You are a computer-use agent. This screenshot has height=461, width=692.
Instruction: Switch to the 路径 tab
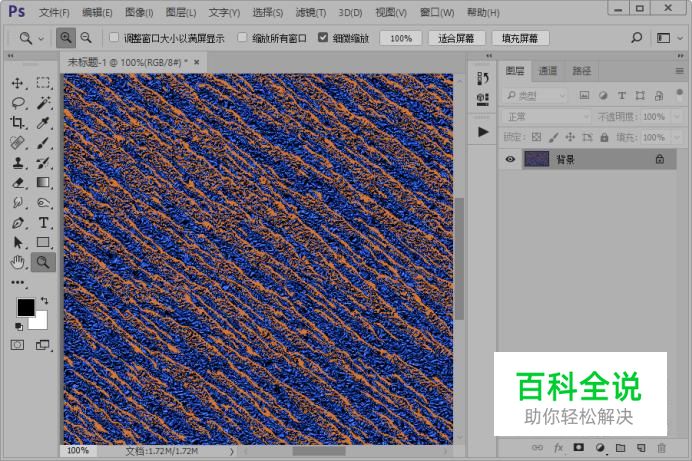pos(581,71)
